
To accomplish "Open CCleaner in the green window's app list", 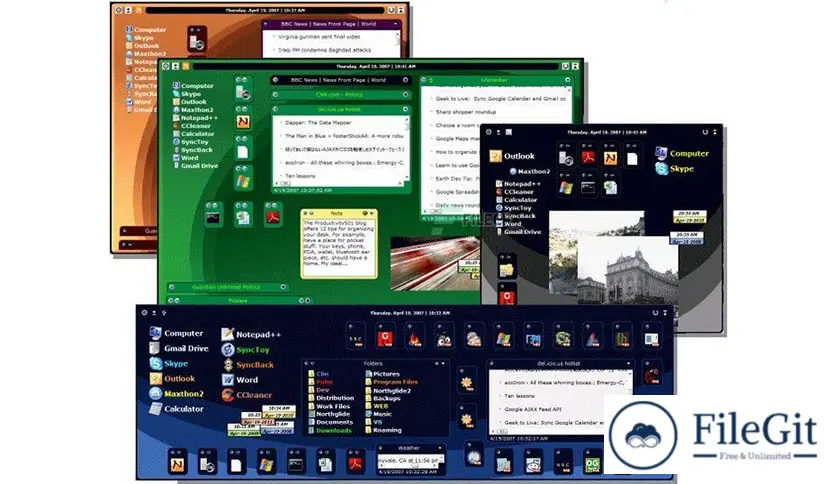I will point(191,126).
